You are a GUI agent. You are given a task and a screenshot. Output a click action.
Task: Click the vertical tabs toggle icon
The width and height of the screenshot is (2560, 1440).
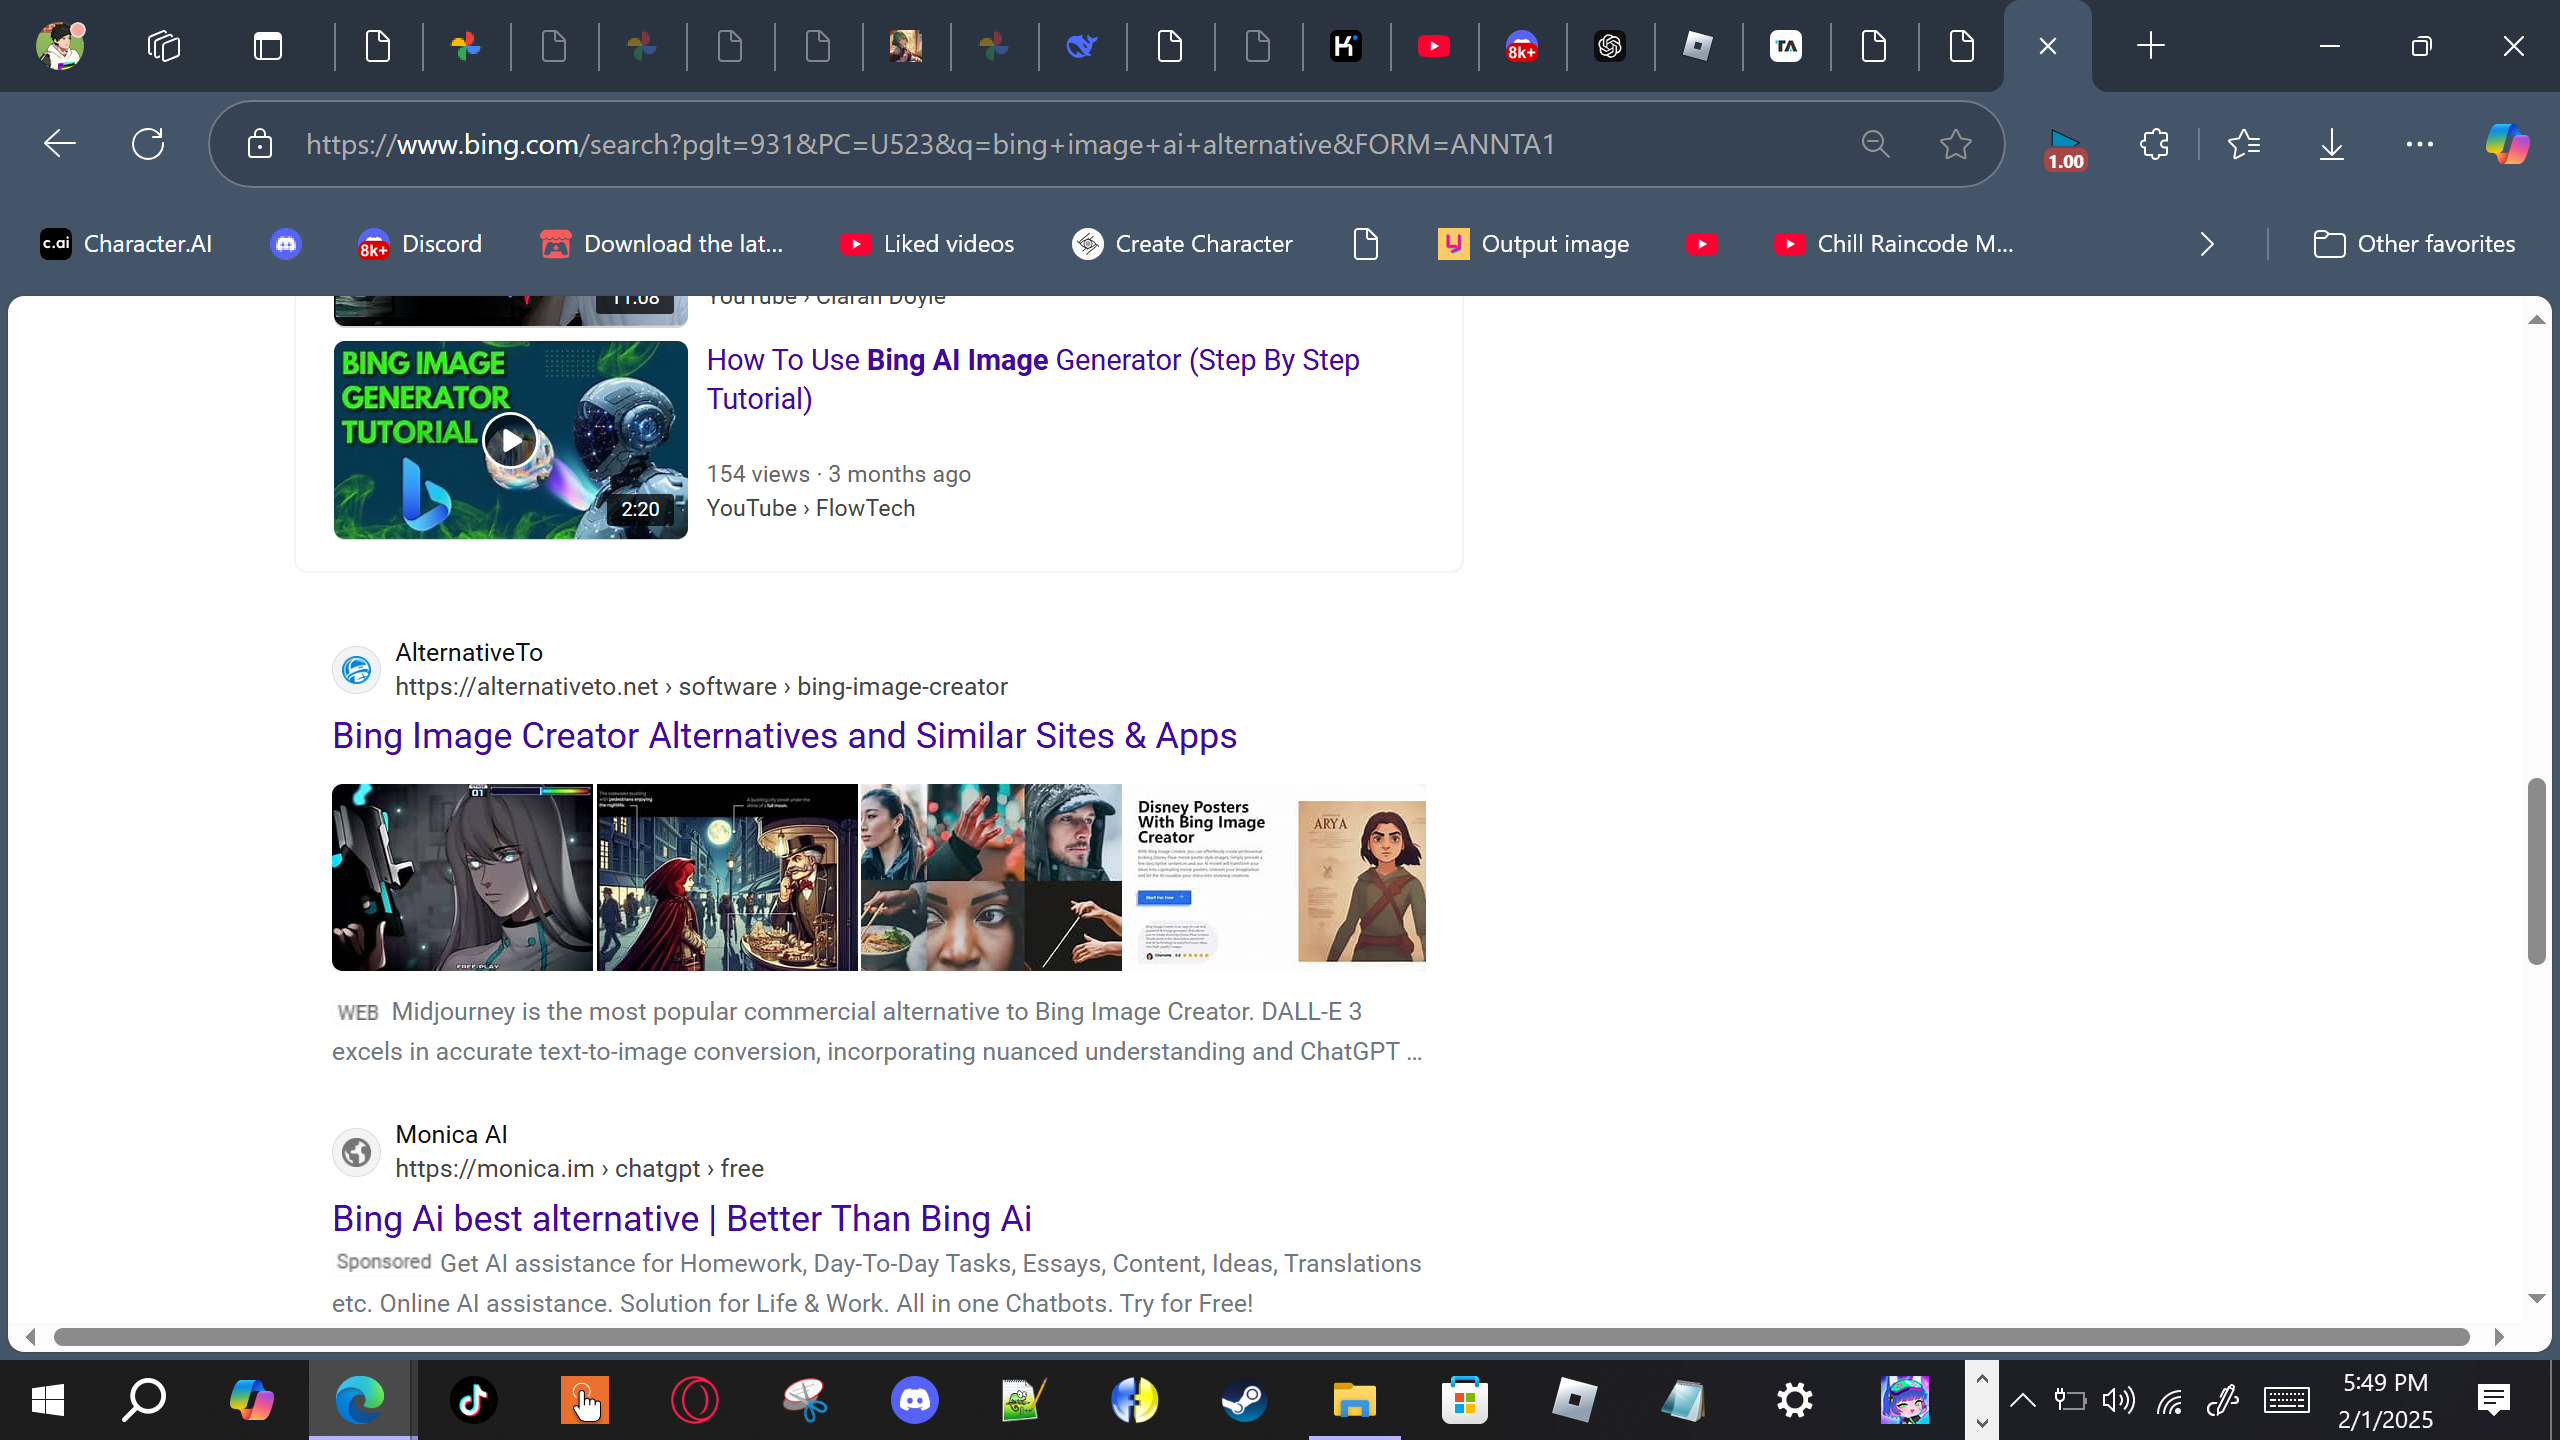tap(267, 46)
